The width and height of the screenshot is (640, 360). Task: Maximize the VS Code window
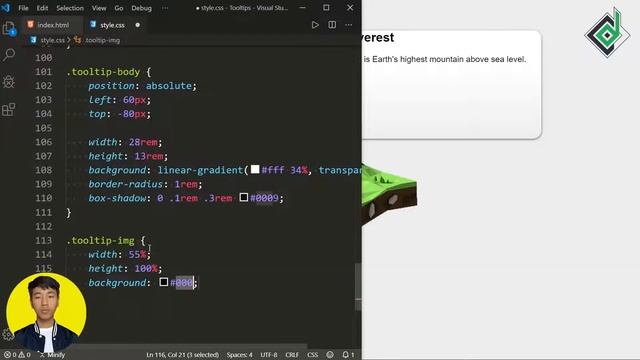(326, 7)
